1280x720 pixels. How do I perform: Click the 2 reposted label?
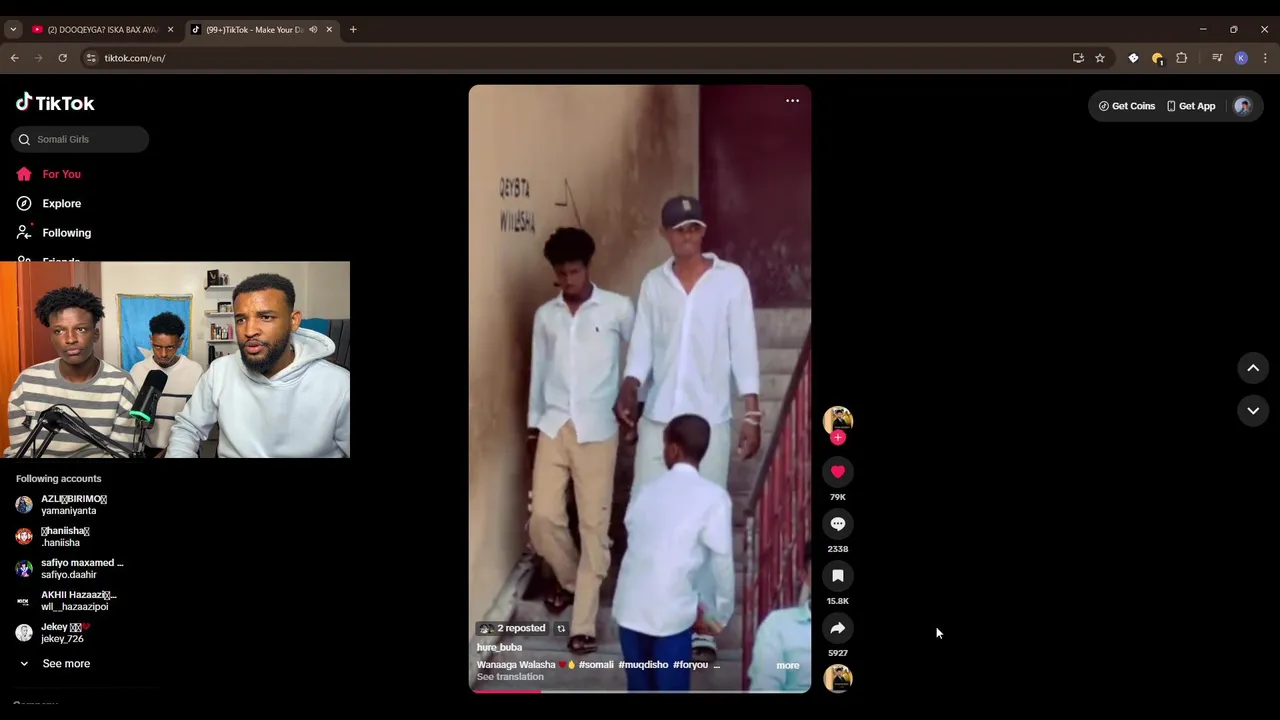(513, 628)
